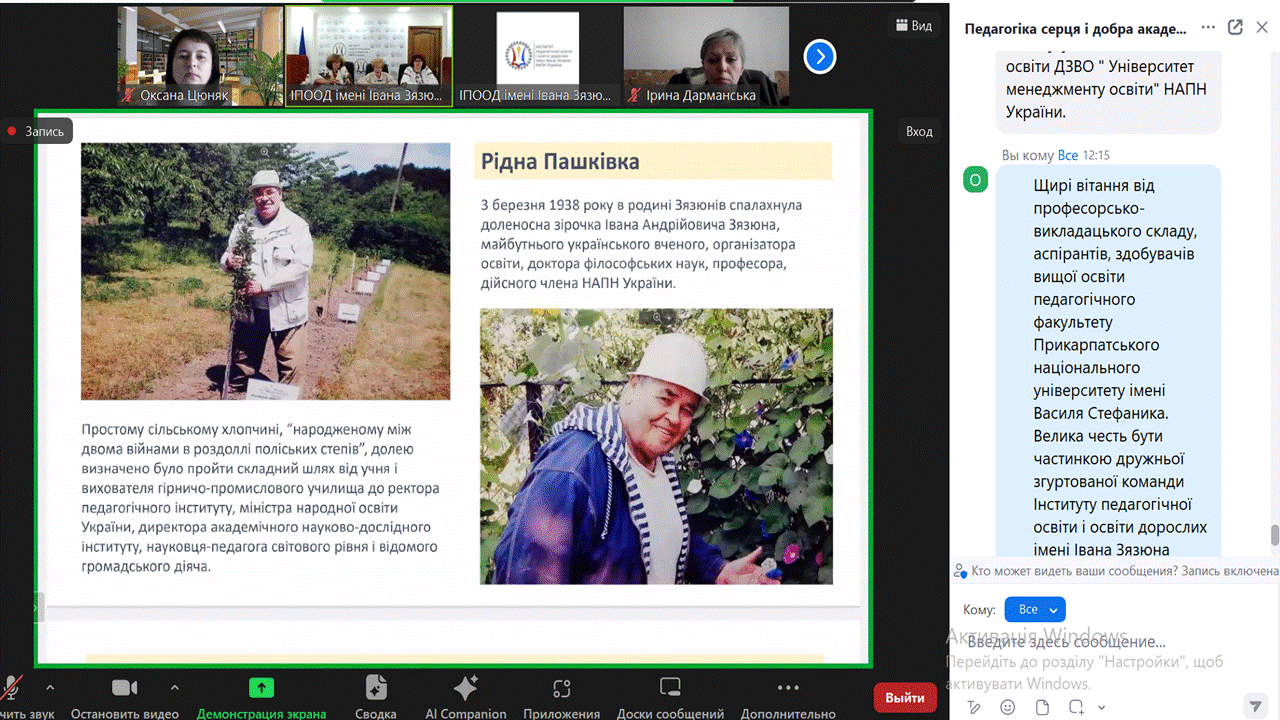Show next participants with the blue arrow

tap(820, 57)
